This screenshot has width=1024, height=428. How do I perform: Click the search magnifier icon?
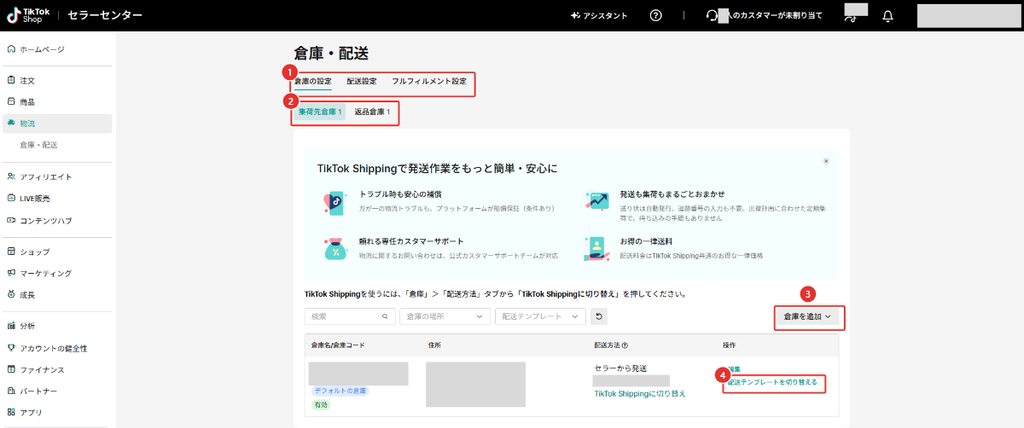pos(385,316)
